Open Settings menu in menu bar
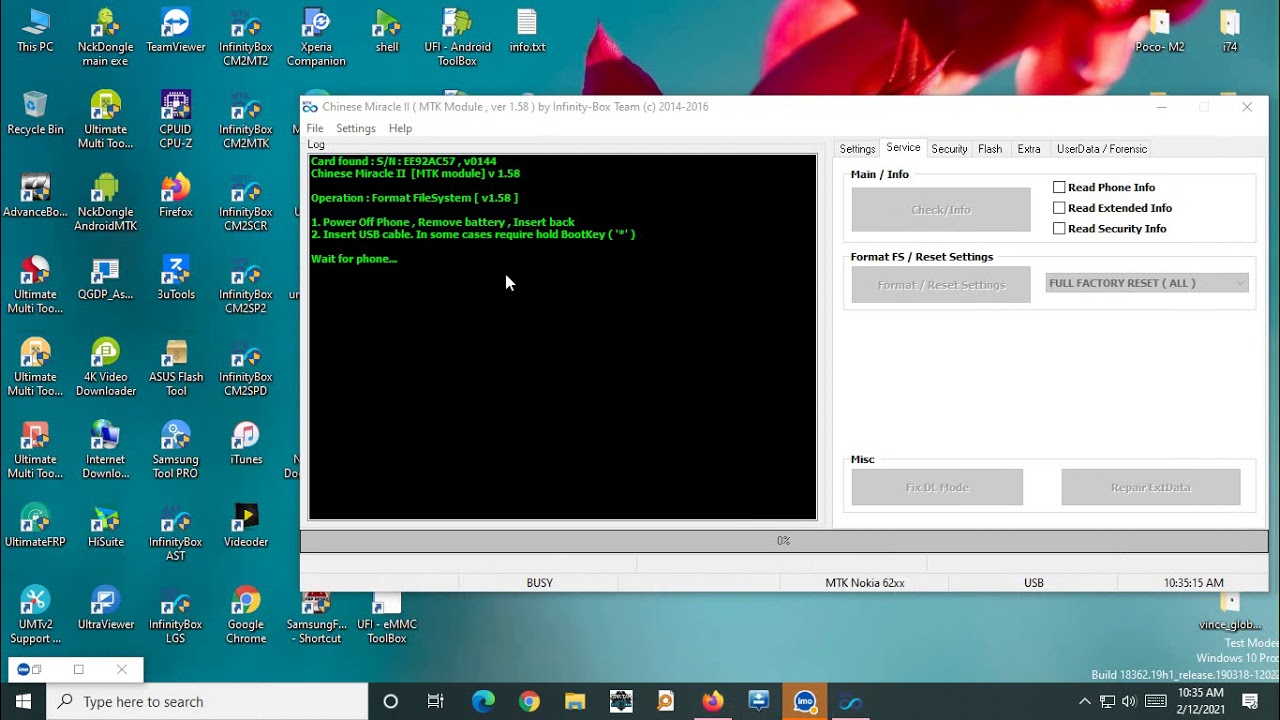The width and height of the screenshot is (1280, 720). point(356,128)
